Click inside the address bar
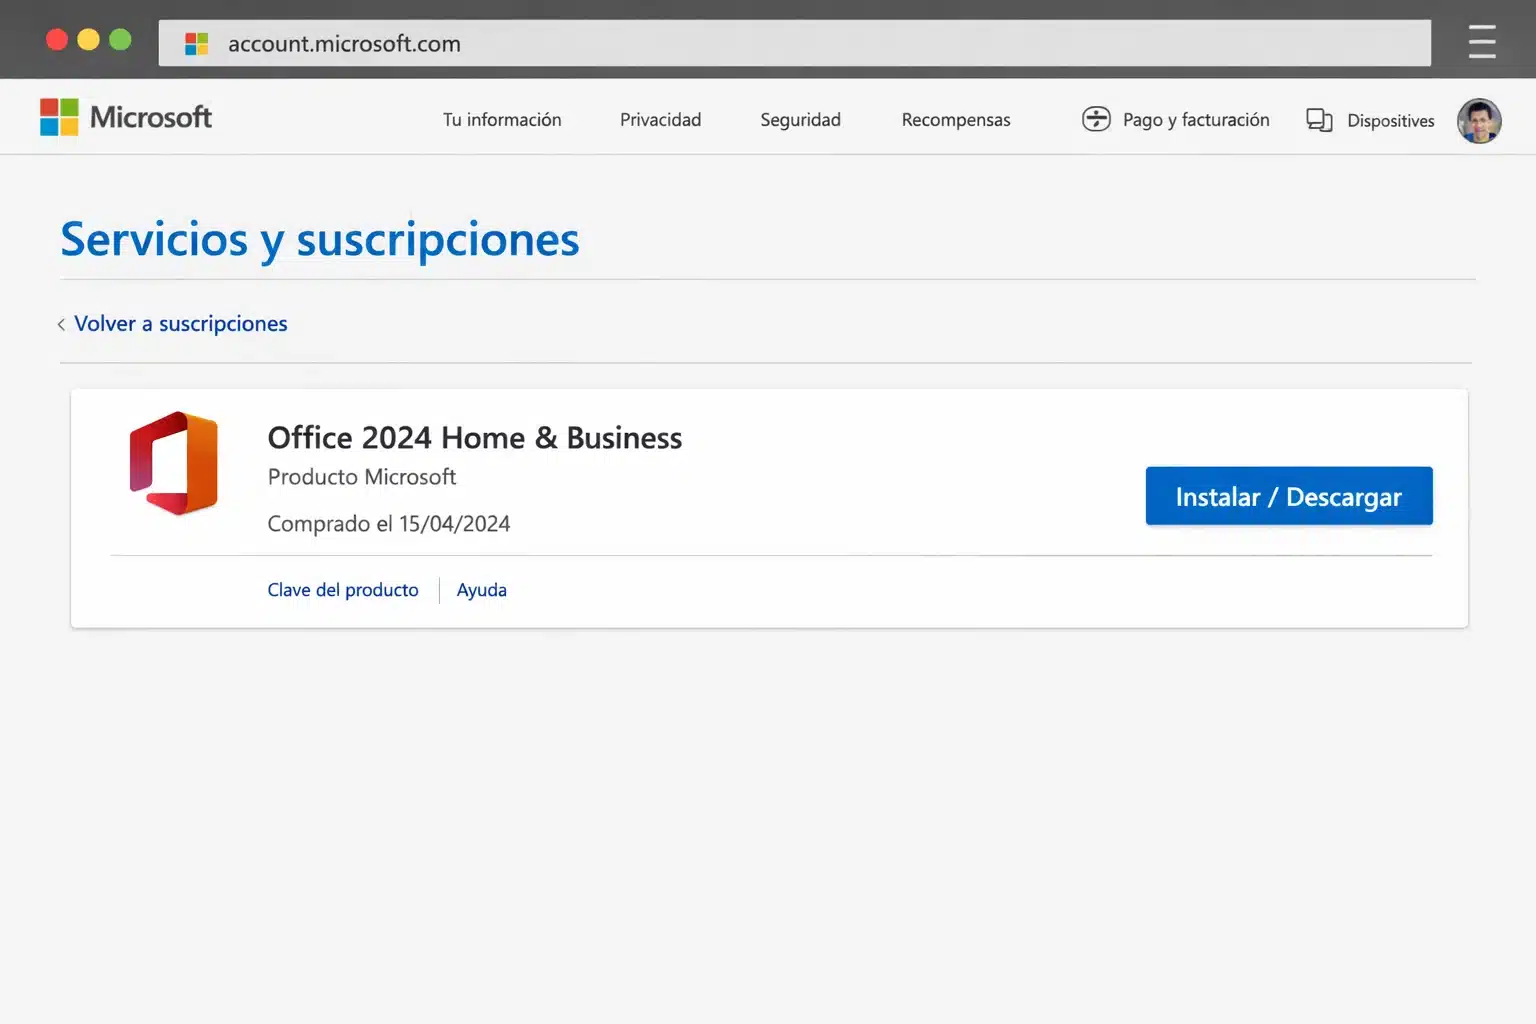 [700, 43]
